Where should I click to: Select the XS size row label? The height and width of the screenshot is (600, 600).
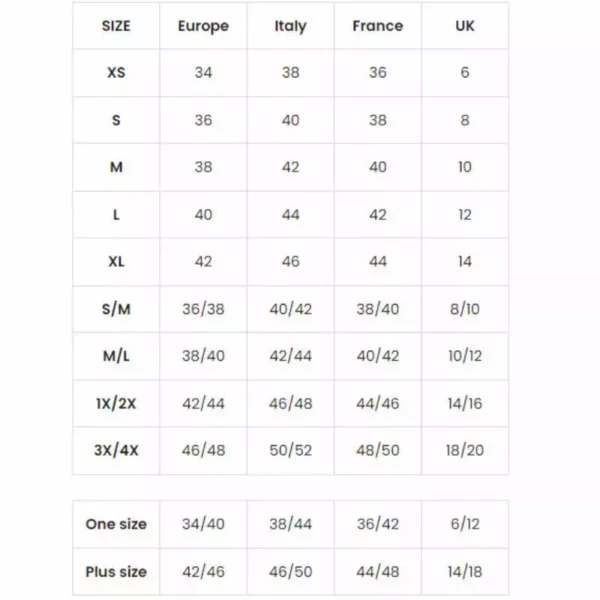point(116,73)
